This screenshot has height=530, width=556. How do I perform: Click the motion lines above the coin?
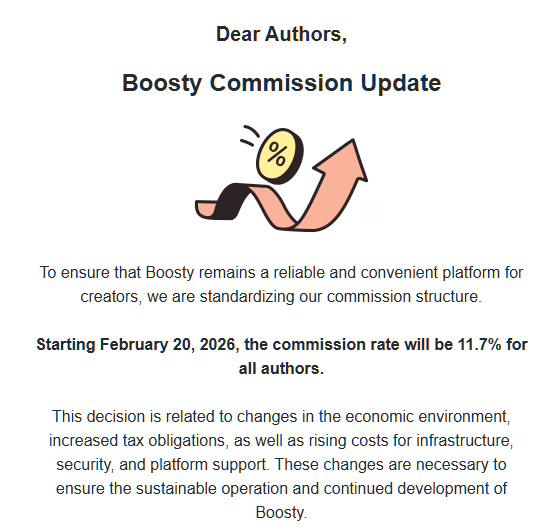pos(250,135)
